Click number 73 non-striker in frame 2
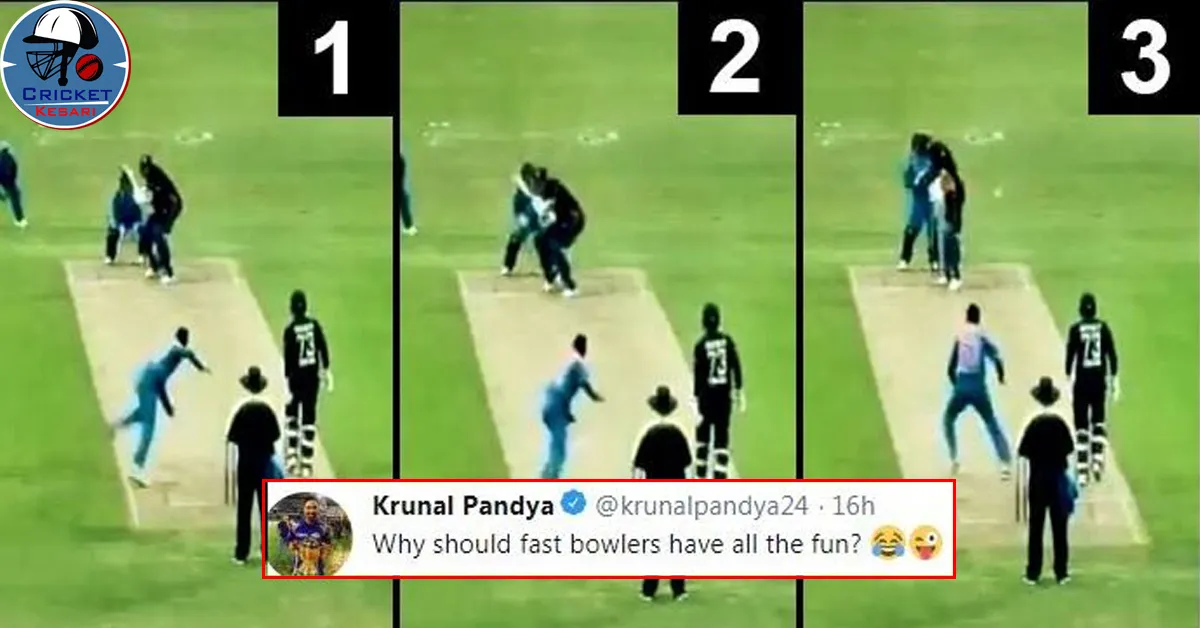This screenshot has height=628, width=1200. 718,388
